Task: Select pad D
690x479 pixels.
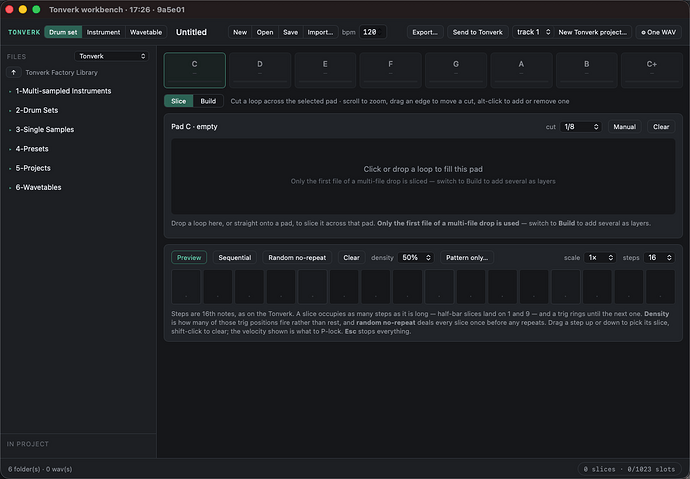Action: tap(260, 70)
